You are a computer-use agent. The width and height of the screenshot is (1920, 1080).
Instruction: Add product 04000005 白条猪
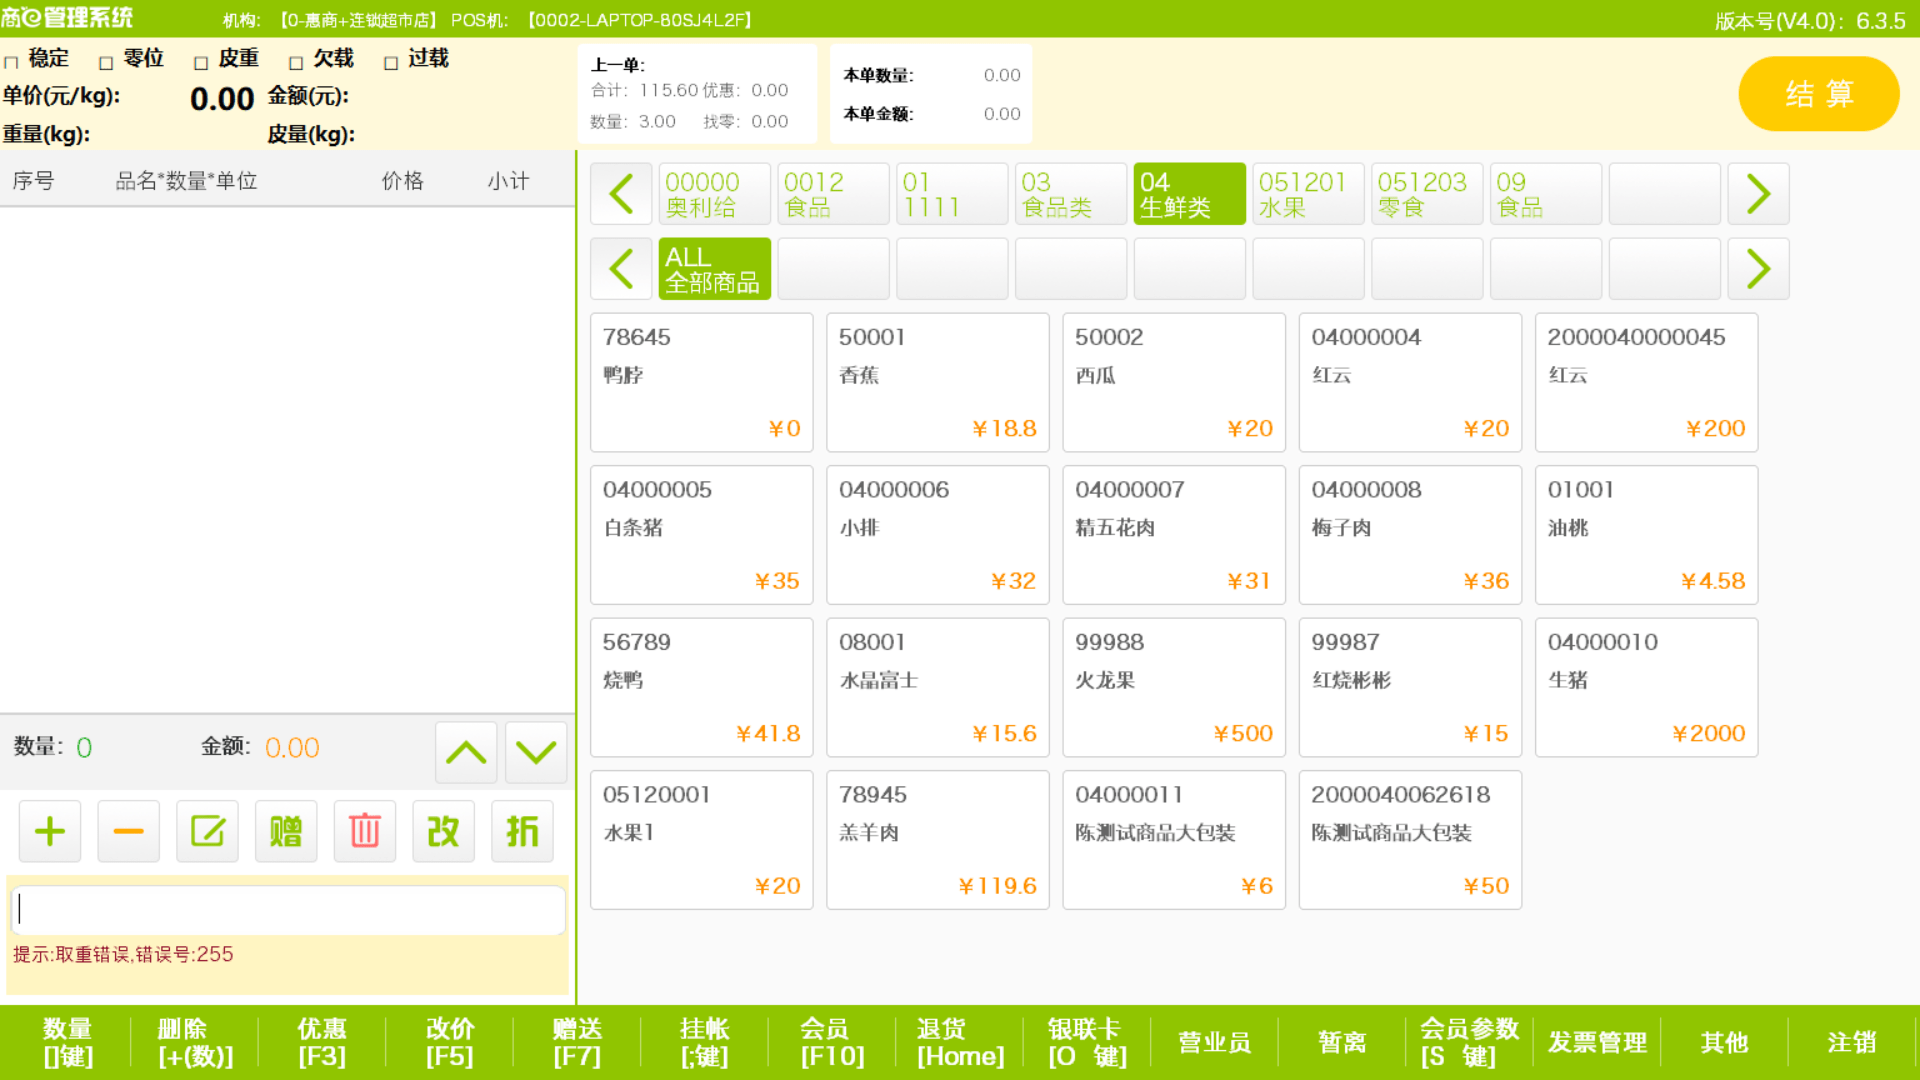point(701,535)
